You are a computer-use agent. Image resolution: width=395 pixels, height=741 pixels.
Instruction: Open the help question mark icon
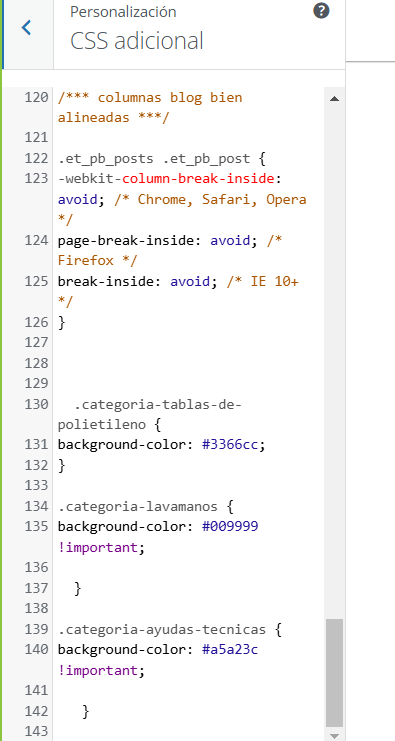click(321, 11)
